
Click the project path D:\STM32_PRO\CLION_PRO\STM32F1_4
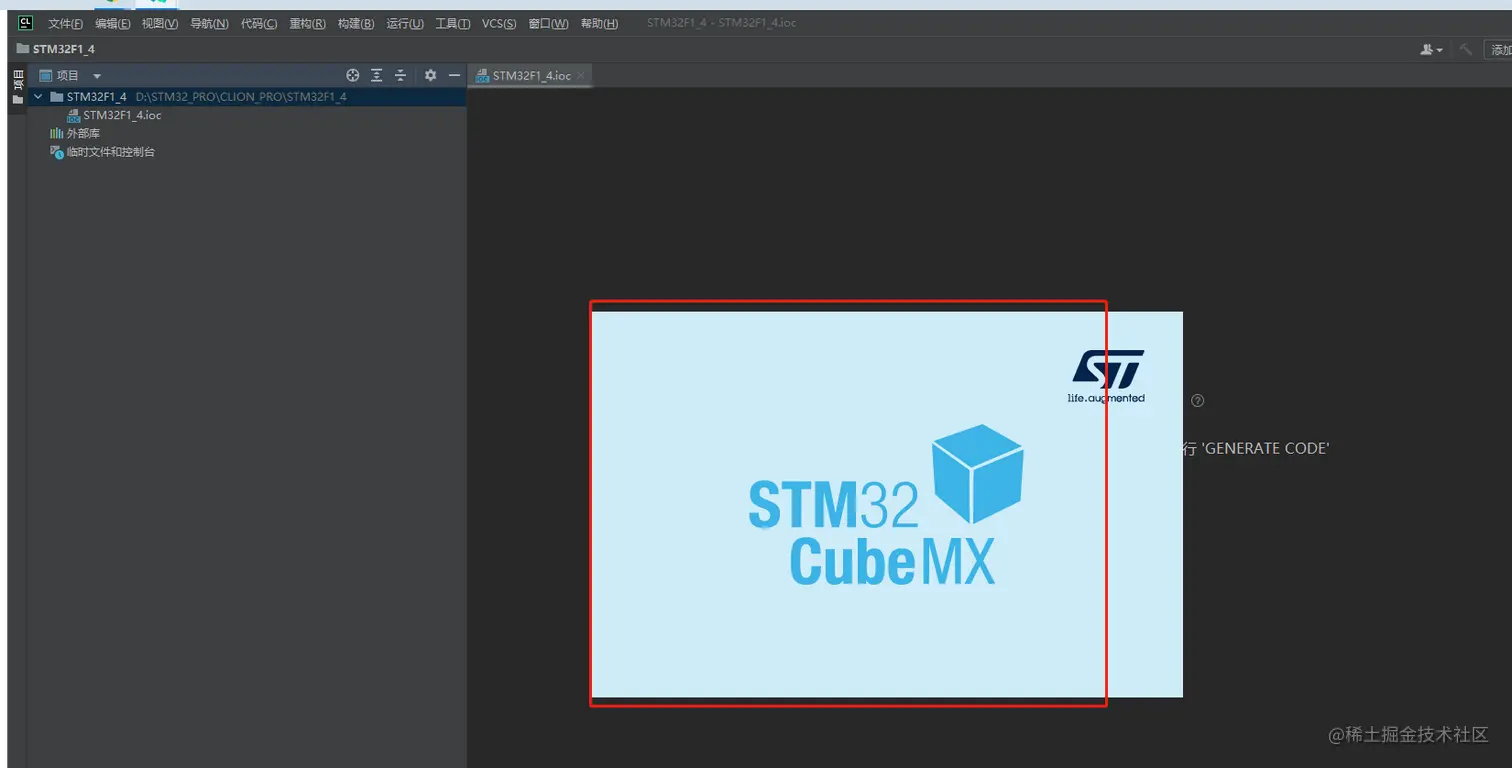click(241, 97)
